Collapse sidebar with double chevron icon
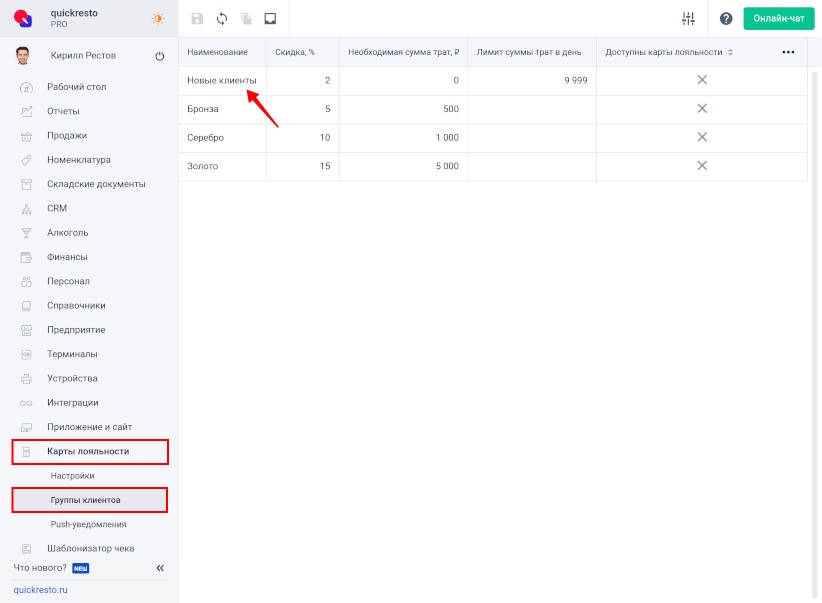Image resolution: width=822 pixels, height=603 pixels. 160,568
